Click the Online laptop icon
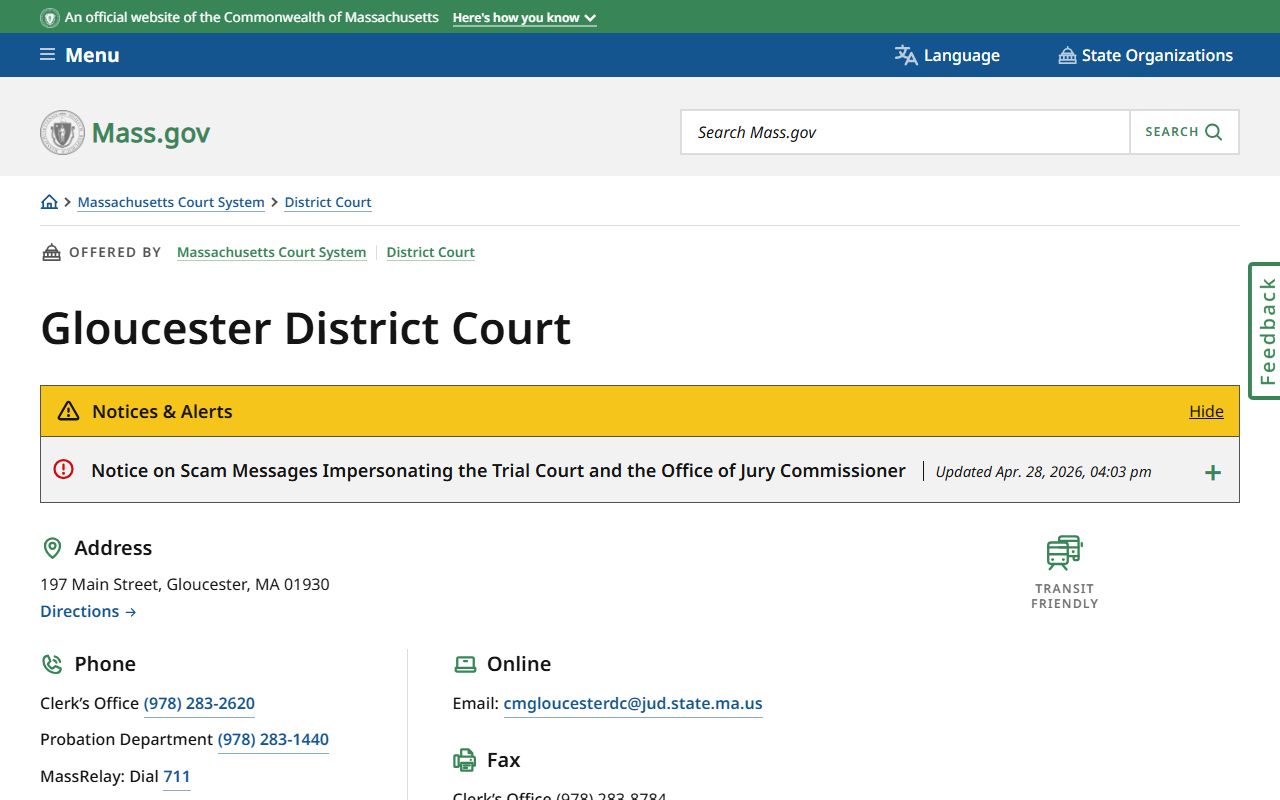The width and height of the screenshot is (1280, 800). tap(465, 664)
